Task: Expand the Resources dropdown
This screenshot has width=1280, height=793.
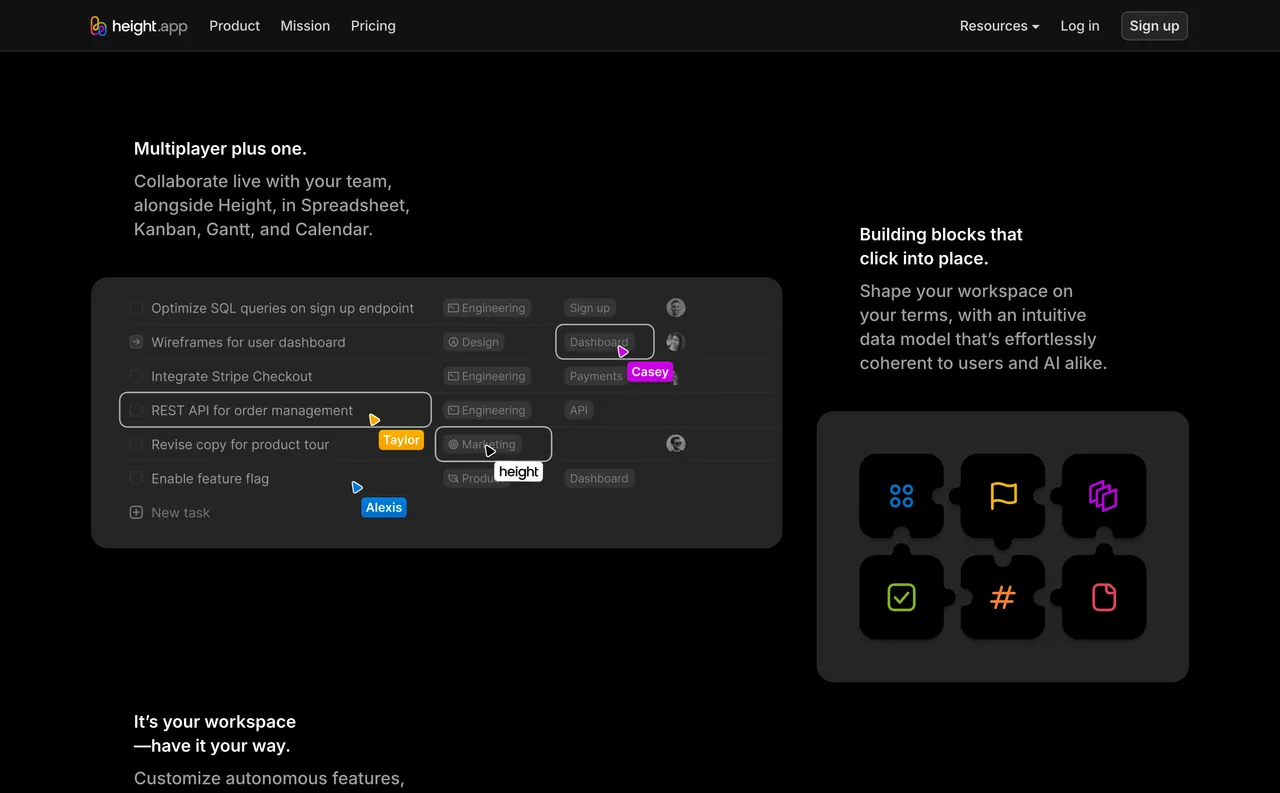Action: 999,25
